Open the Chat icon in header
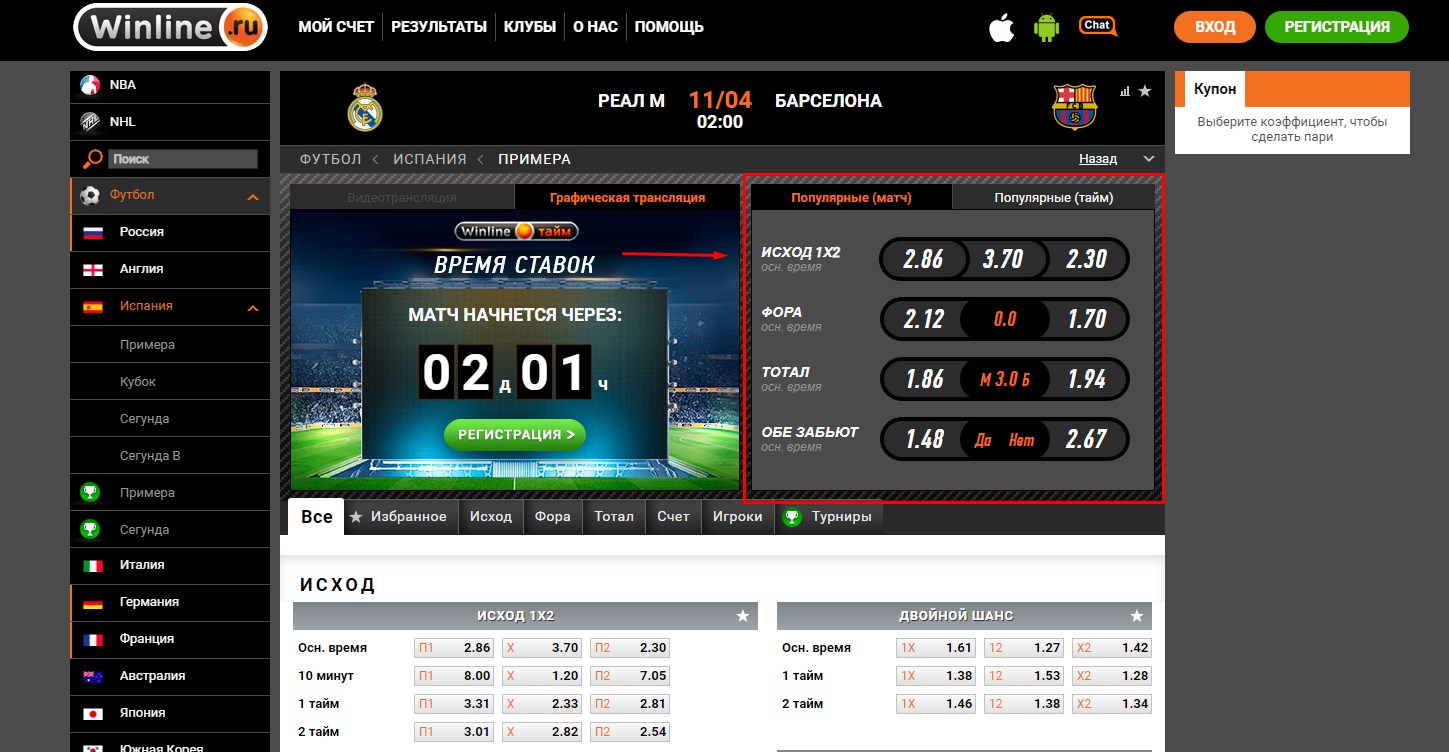Image resolution: width=1449 pixels, height=752 pixels. 1097,26
